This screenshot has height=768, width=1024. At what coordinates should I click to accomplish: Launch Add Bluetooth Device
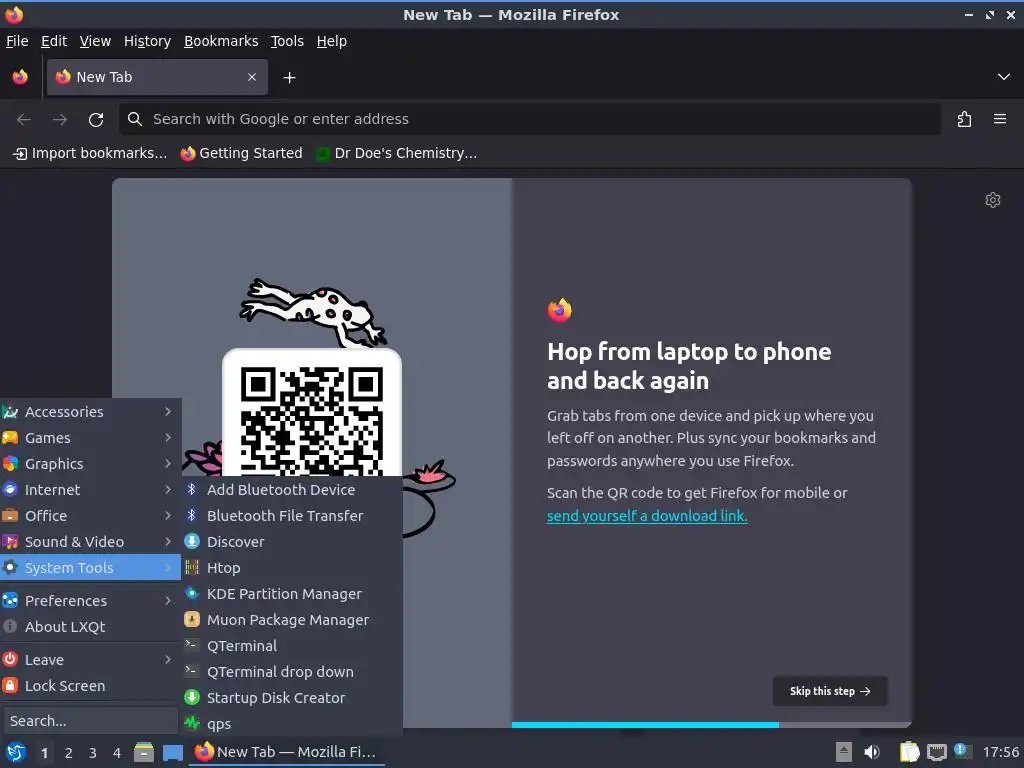(x=292, y=490)
